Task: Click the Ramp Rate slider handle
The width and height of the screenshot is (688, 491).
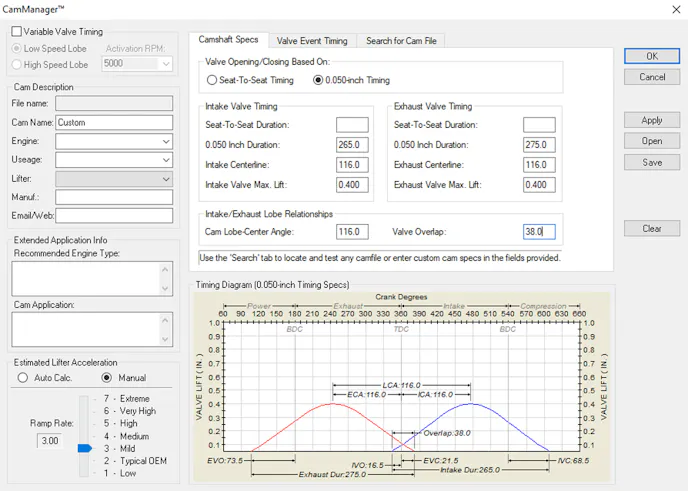Action: (85, 448)
